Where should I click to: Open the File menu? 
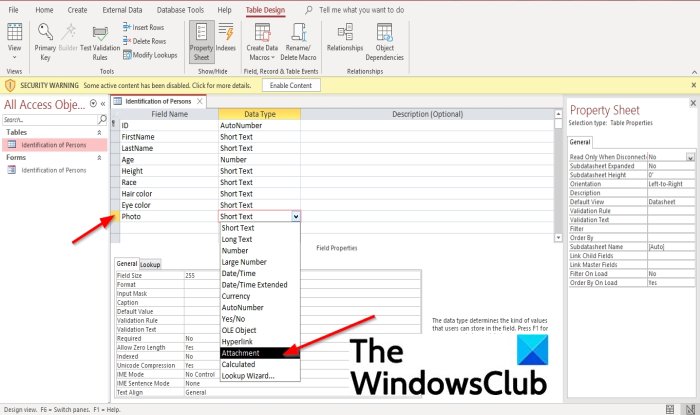(x=13, y=10)
